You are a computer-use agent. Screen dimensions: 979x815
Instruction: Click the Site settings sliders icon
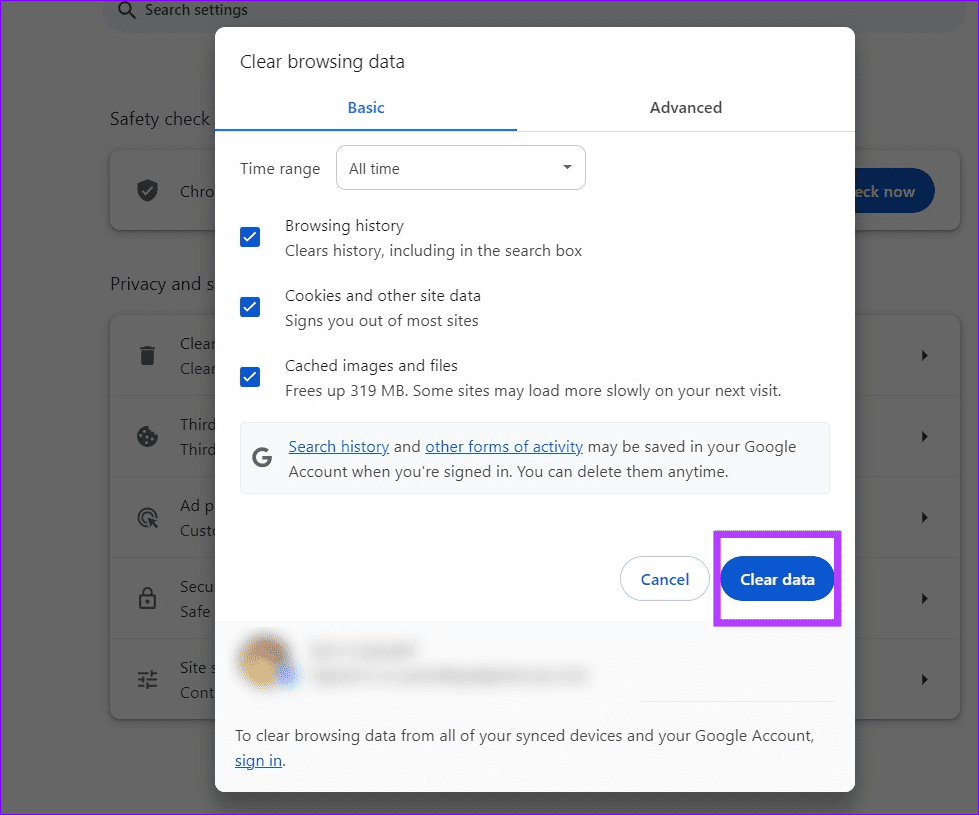(147, 679)
